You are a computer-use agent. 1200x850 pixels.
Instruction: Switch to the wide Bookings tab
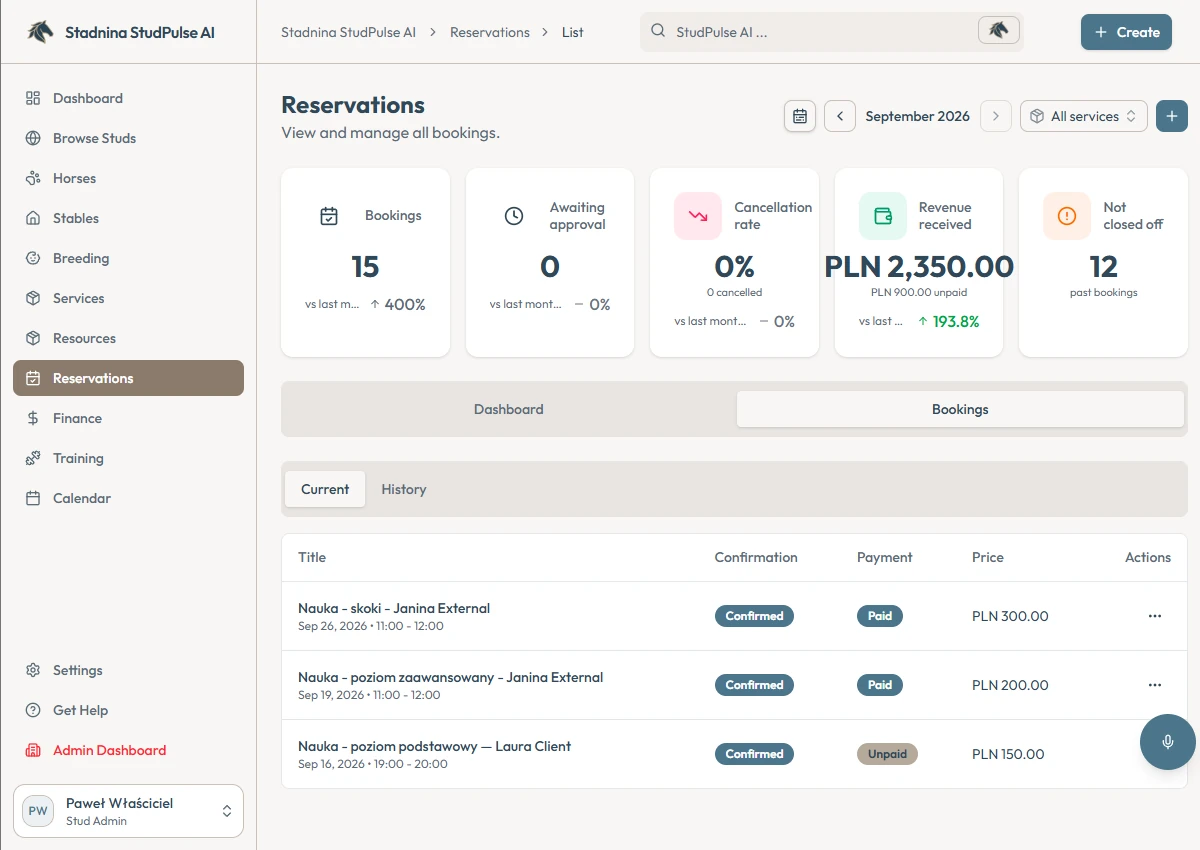(x=960, y=409)
